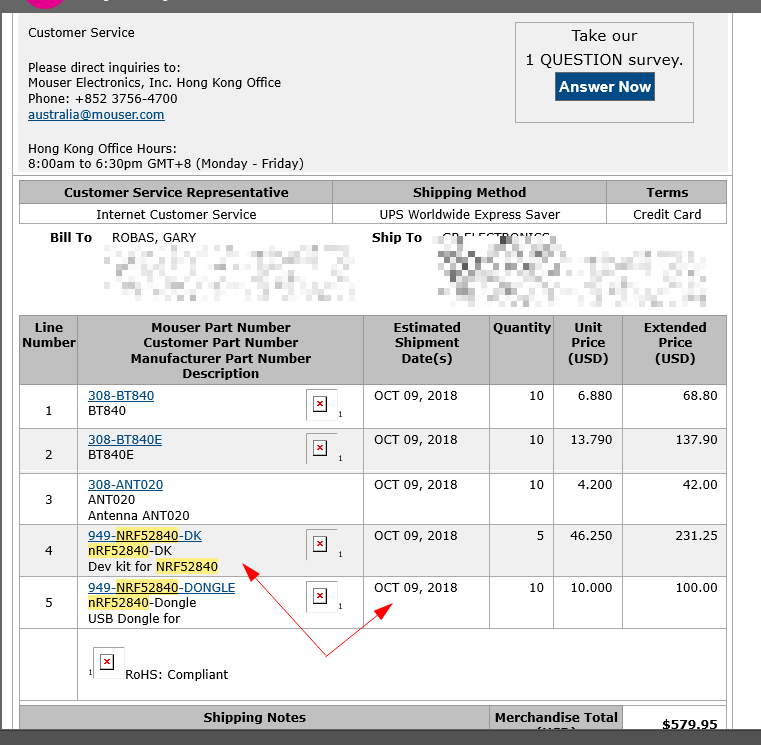Select the 'RoHS: Compliant' legend text

point(176,675)
